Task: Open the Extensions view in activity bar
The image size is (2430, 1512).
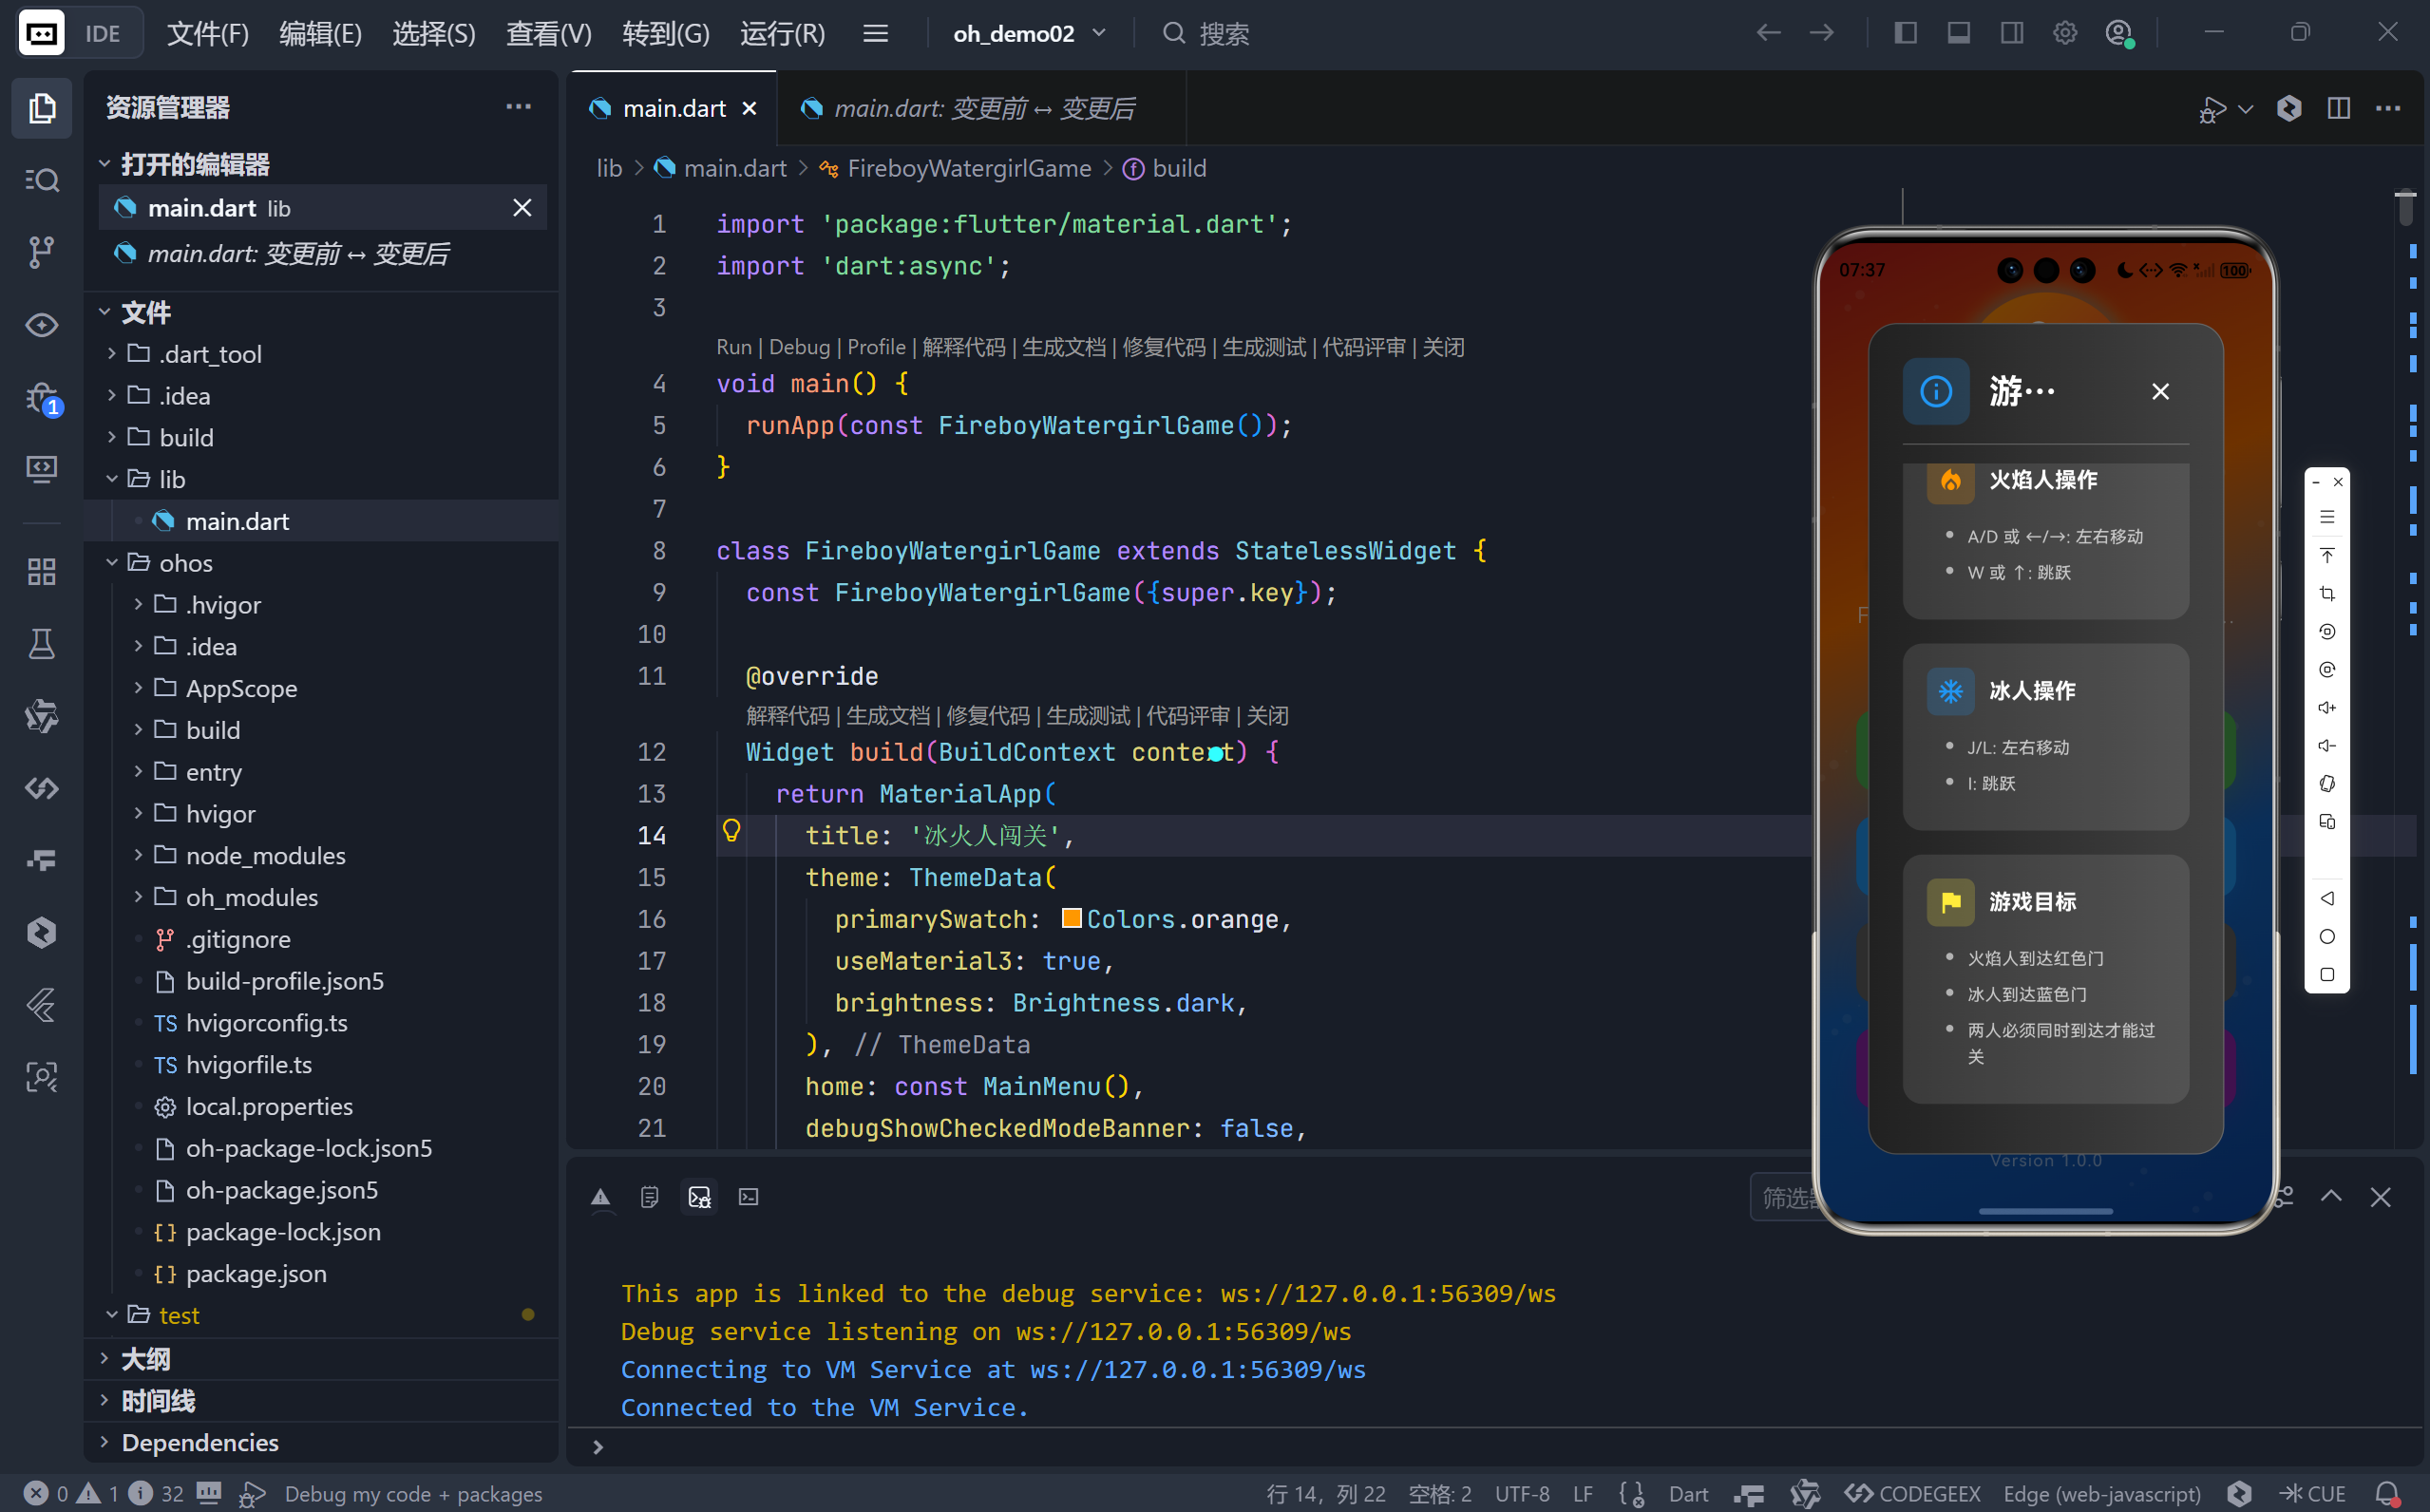Action: click(41, 572)
